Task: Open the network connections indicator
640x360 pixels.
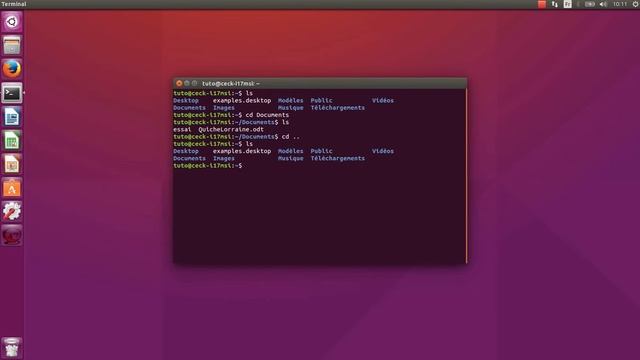Action: (554, 4)
